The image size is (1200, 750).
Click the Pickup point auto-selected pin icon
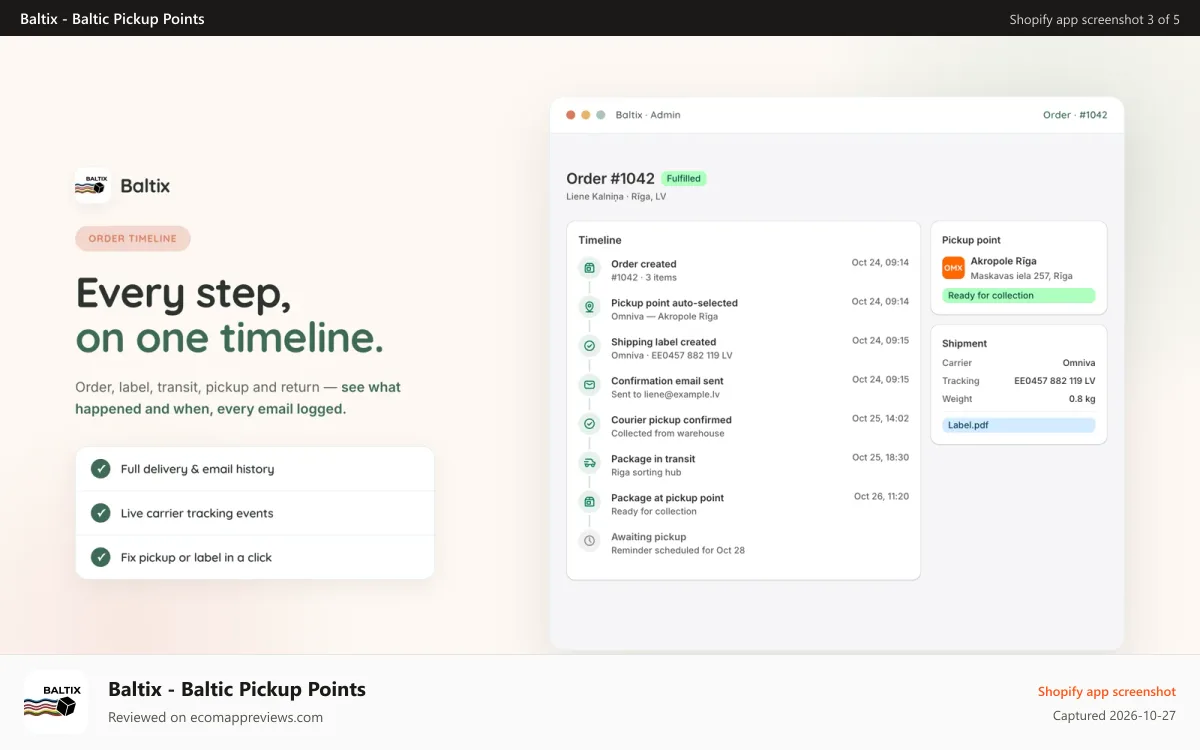point(590,307)
